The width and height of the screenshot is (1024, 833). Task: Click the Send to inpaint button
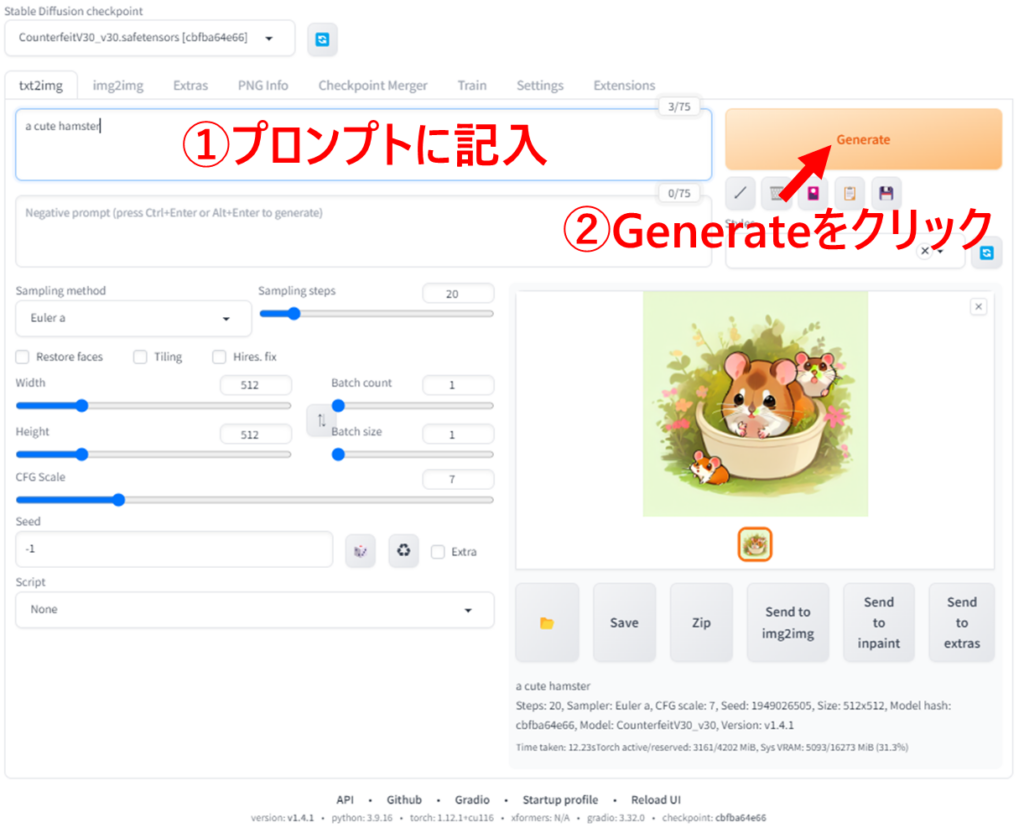(878, 622)
